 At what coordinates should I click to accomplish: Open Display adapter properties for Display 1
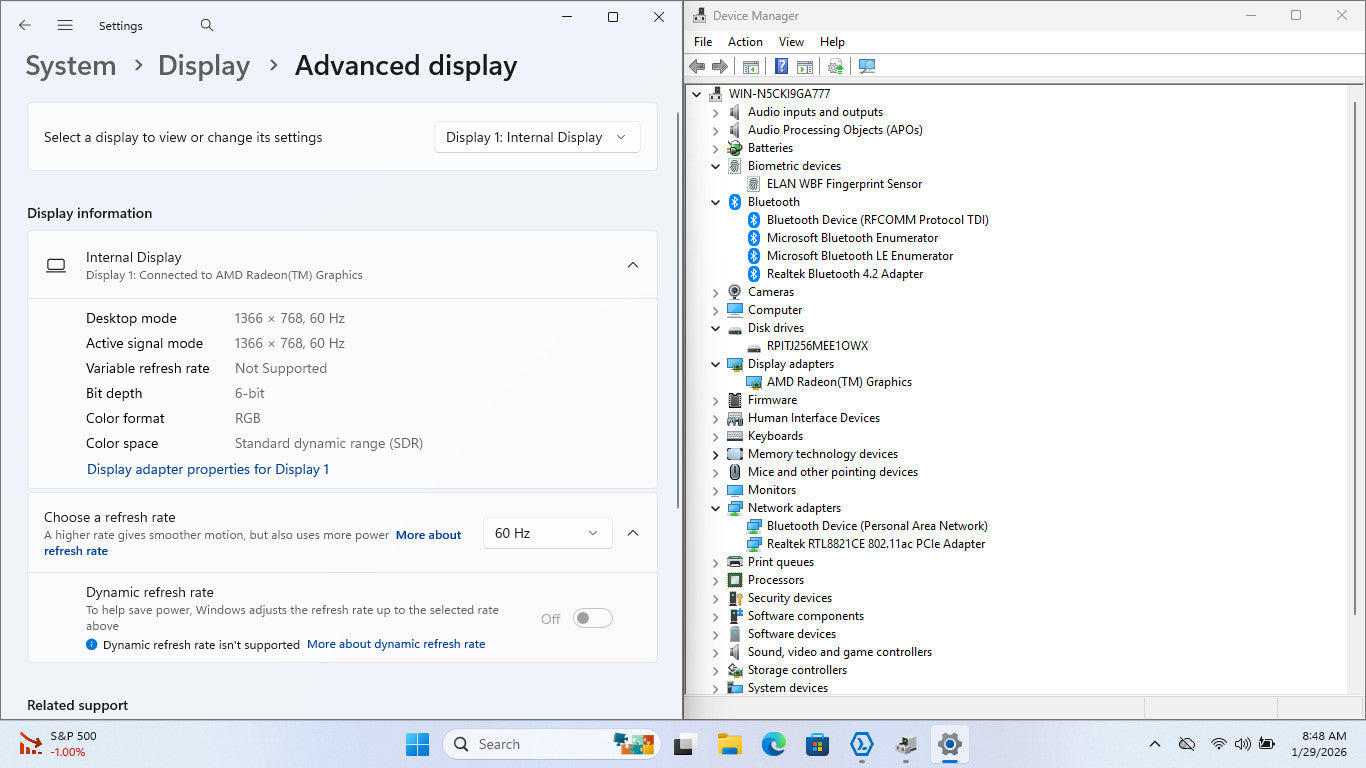pyautogui.click(x=208, y=469)
